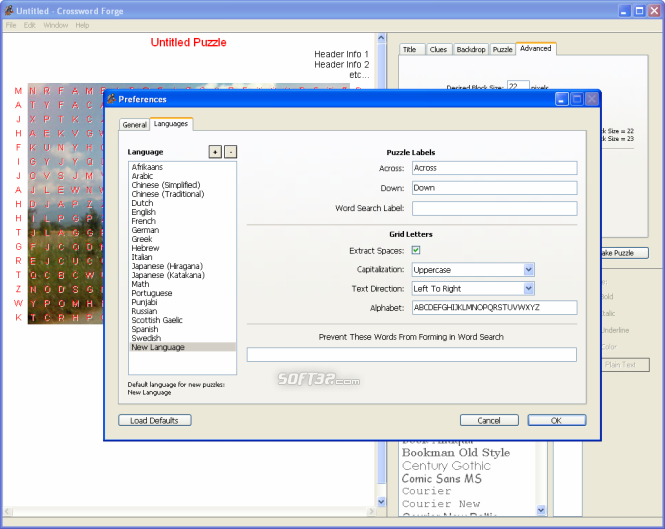Image resolution: width=665 pixels, height=529 pixels.
Task: Select English in the language list
Action: pyautogui.click(x=182, y=212)
